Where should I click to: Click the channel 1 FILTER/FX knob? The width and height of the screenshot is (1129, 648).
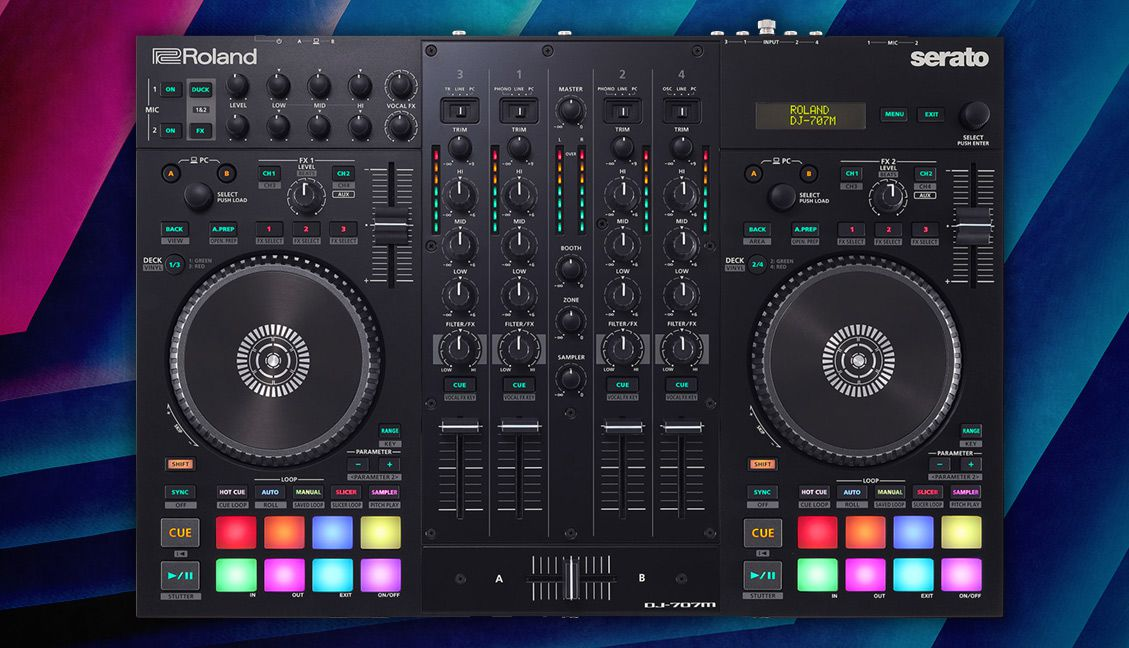tap(519, 348)
